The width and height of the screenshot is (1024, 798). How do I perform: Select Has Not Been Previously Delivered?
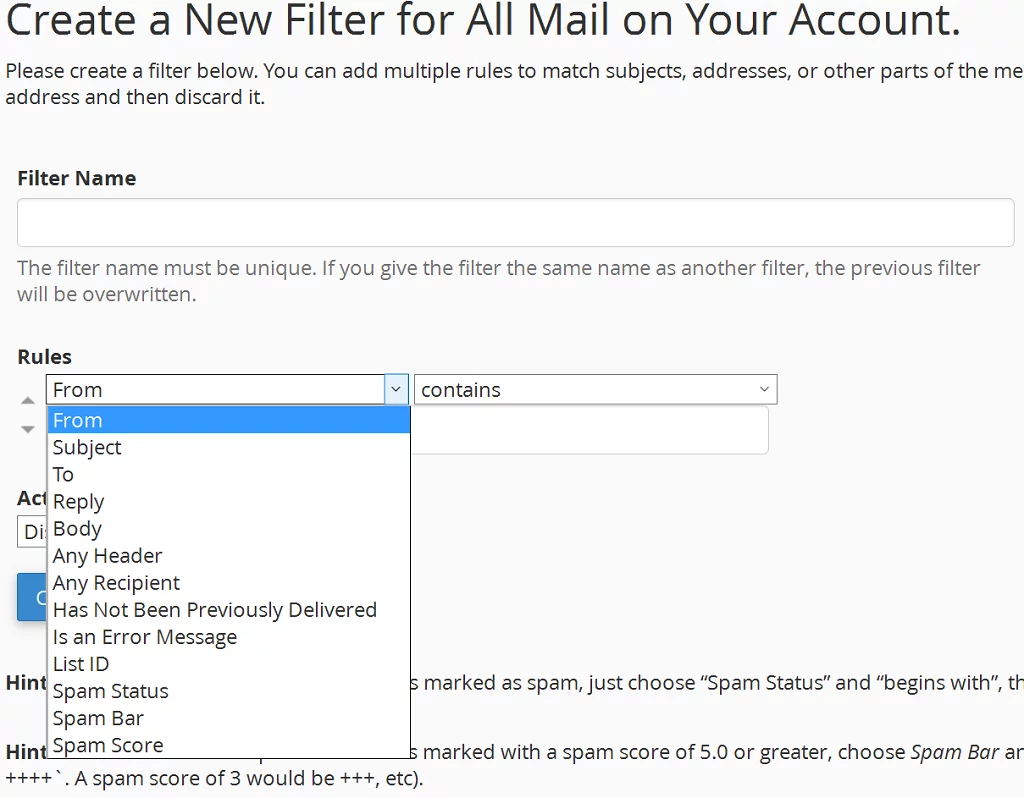pyautogui.click(x=215, y=609)
